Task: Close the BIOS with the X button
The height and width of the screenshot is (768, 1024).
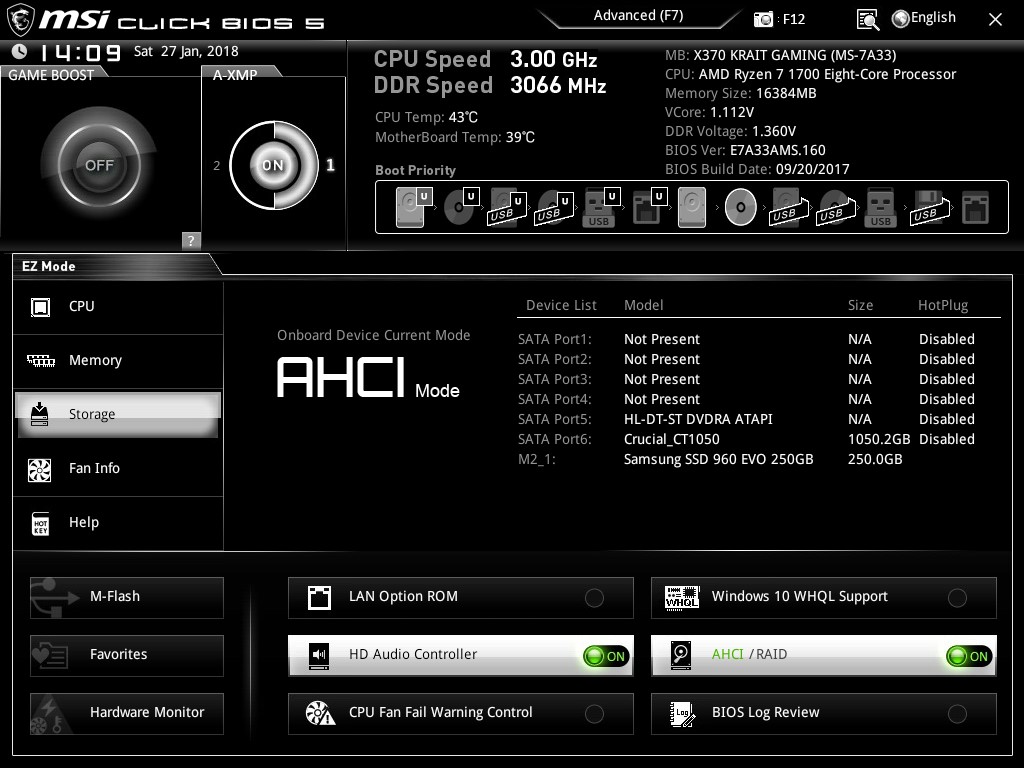Action: (995, 20)
